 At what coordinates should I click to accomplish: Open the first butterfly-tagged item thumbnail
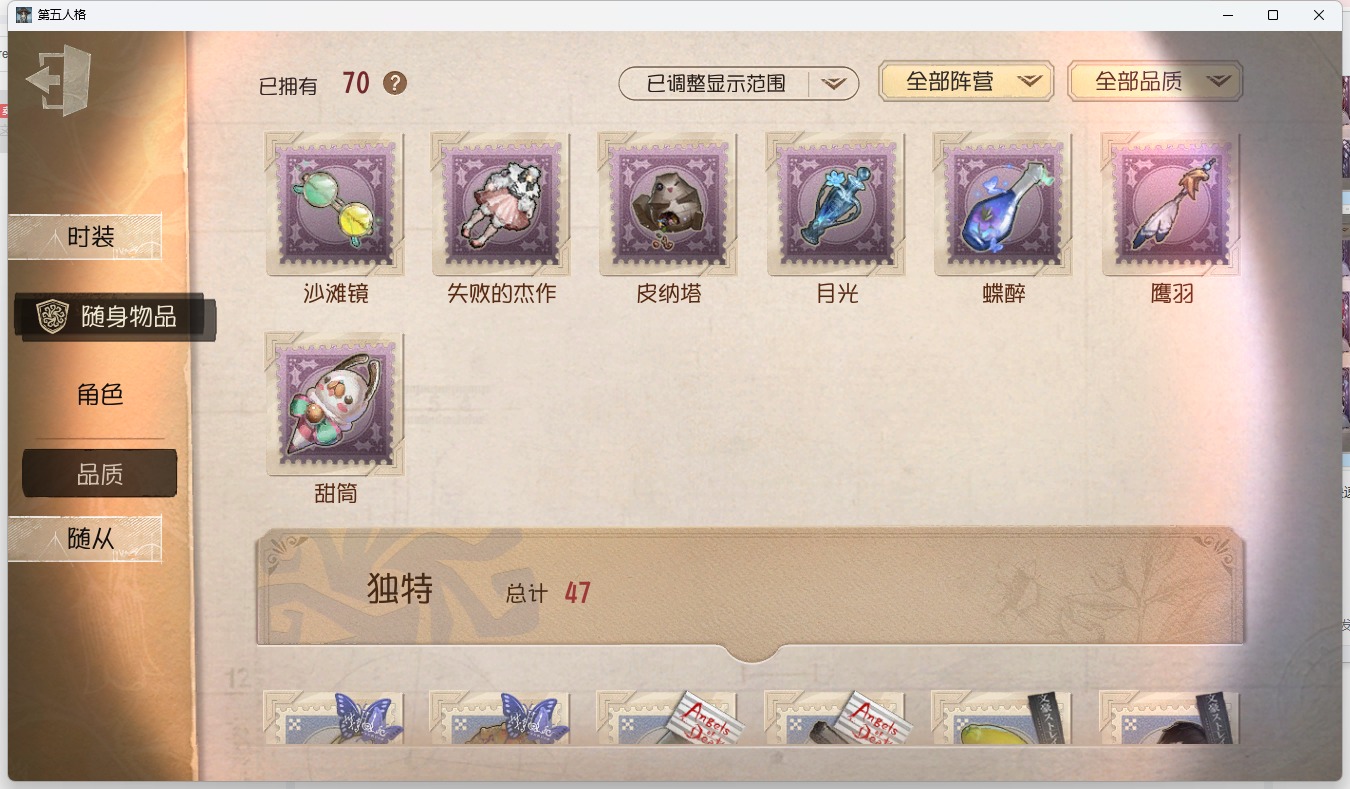click(334, 718)
